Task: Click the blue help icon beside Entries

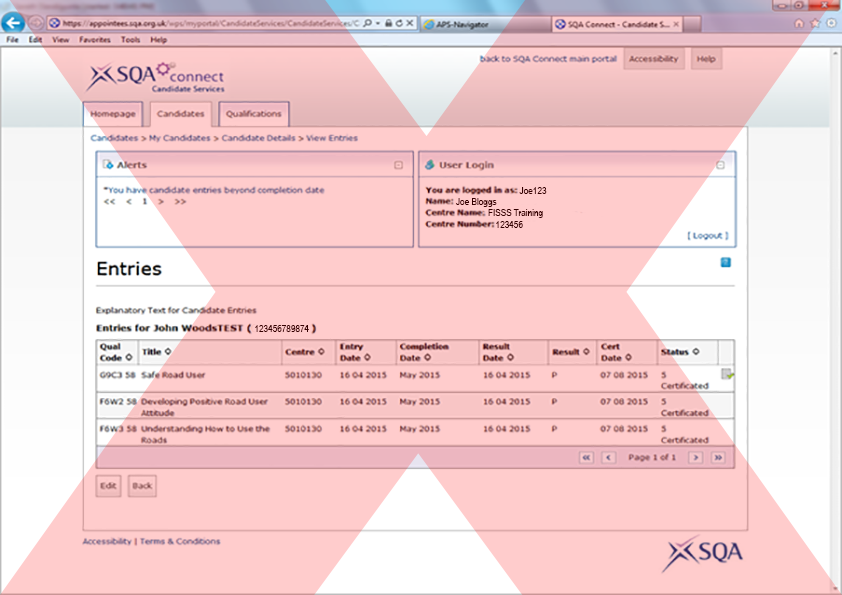Action: (x=725, y=262)
